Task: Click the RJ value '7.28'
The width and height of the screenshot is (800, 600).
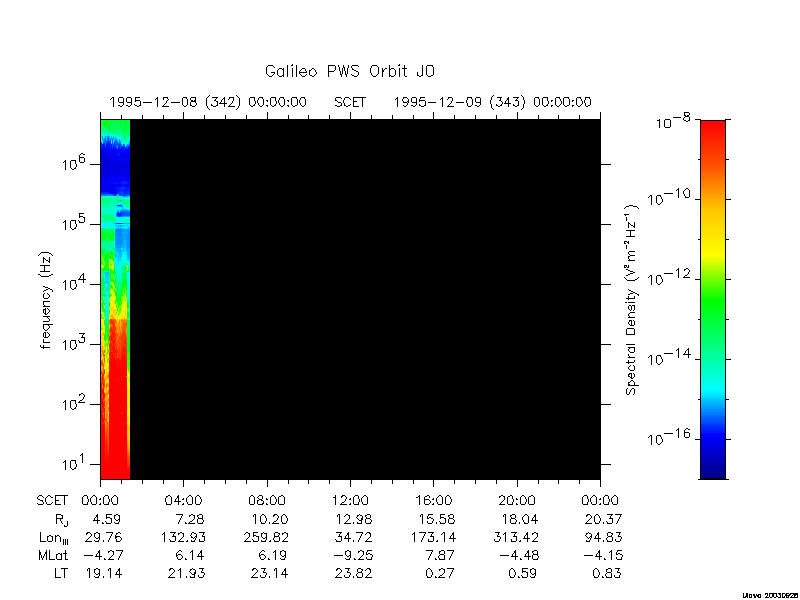Action: [189, 519]
